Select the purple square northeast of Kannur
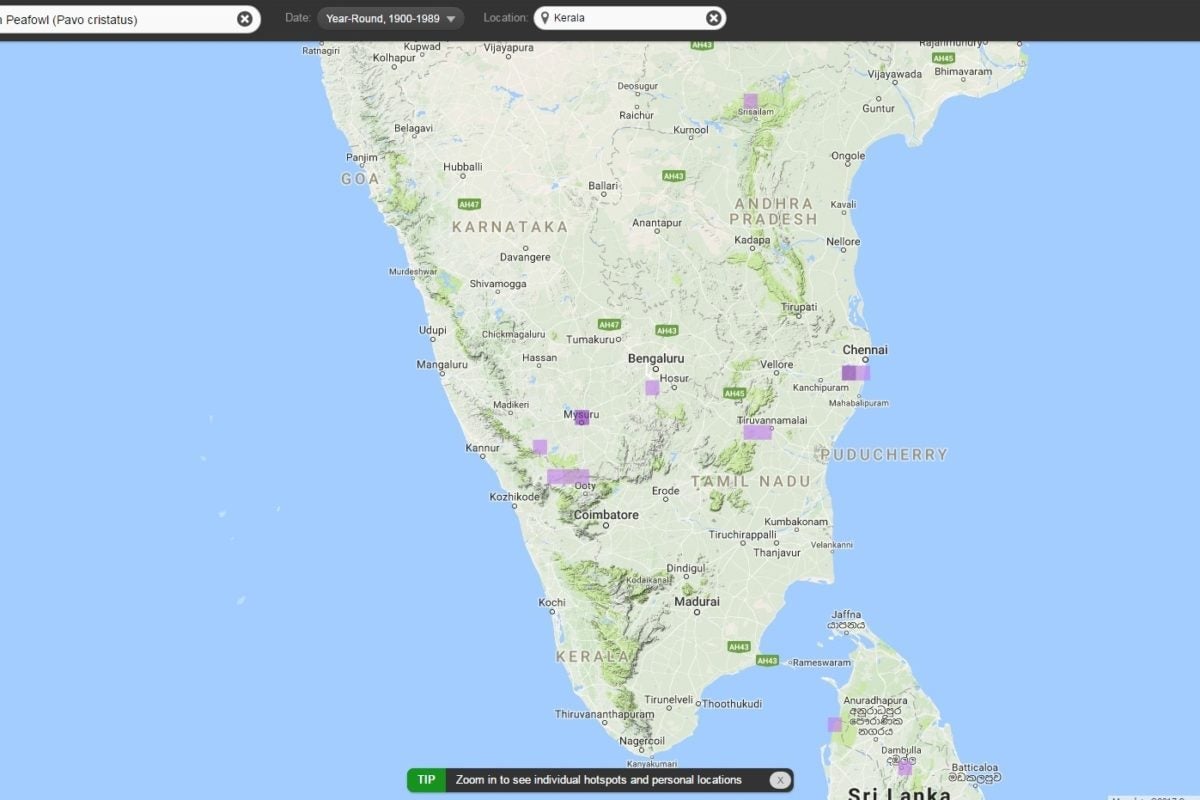The height and width of the screenshot is (800, 1200). tap(540, 447)
